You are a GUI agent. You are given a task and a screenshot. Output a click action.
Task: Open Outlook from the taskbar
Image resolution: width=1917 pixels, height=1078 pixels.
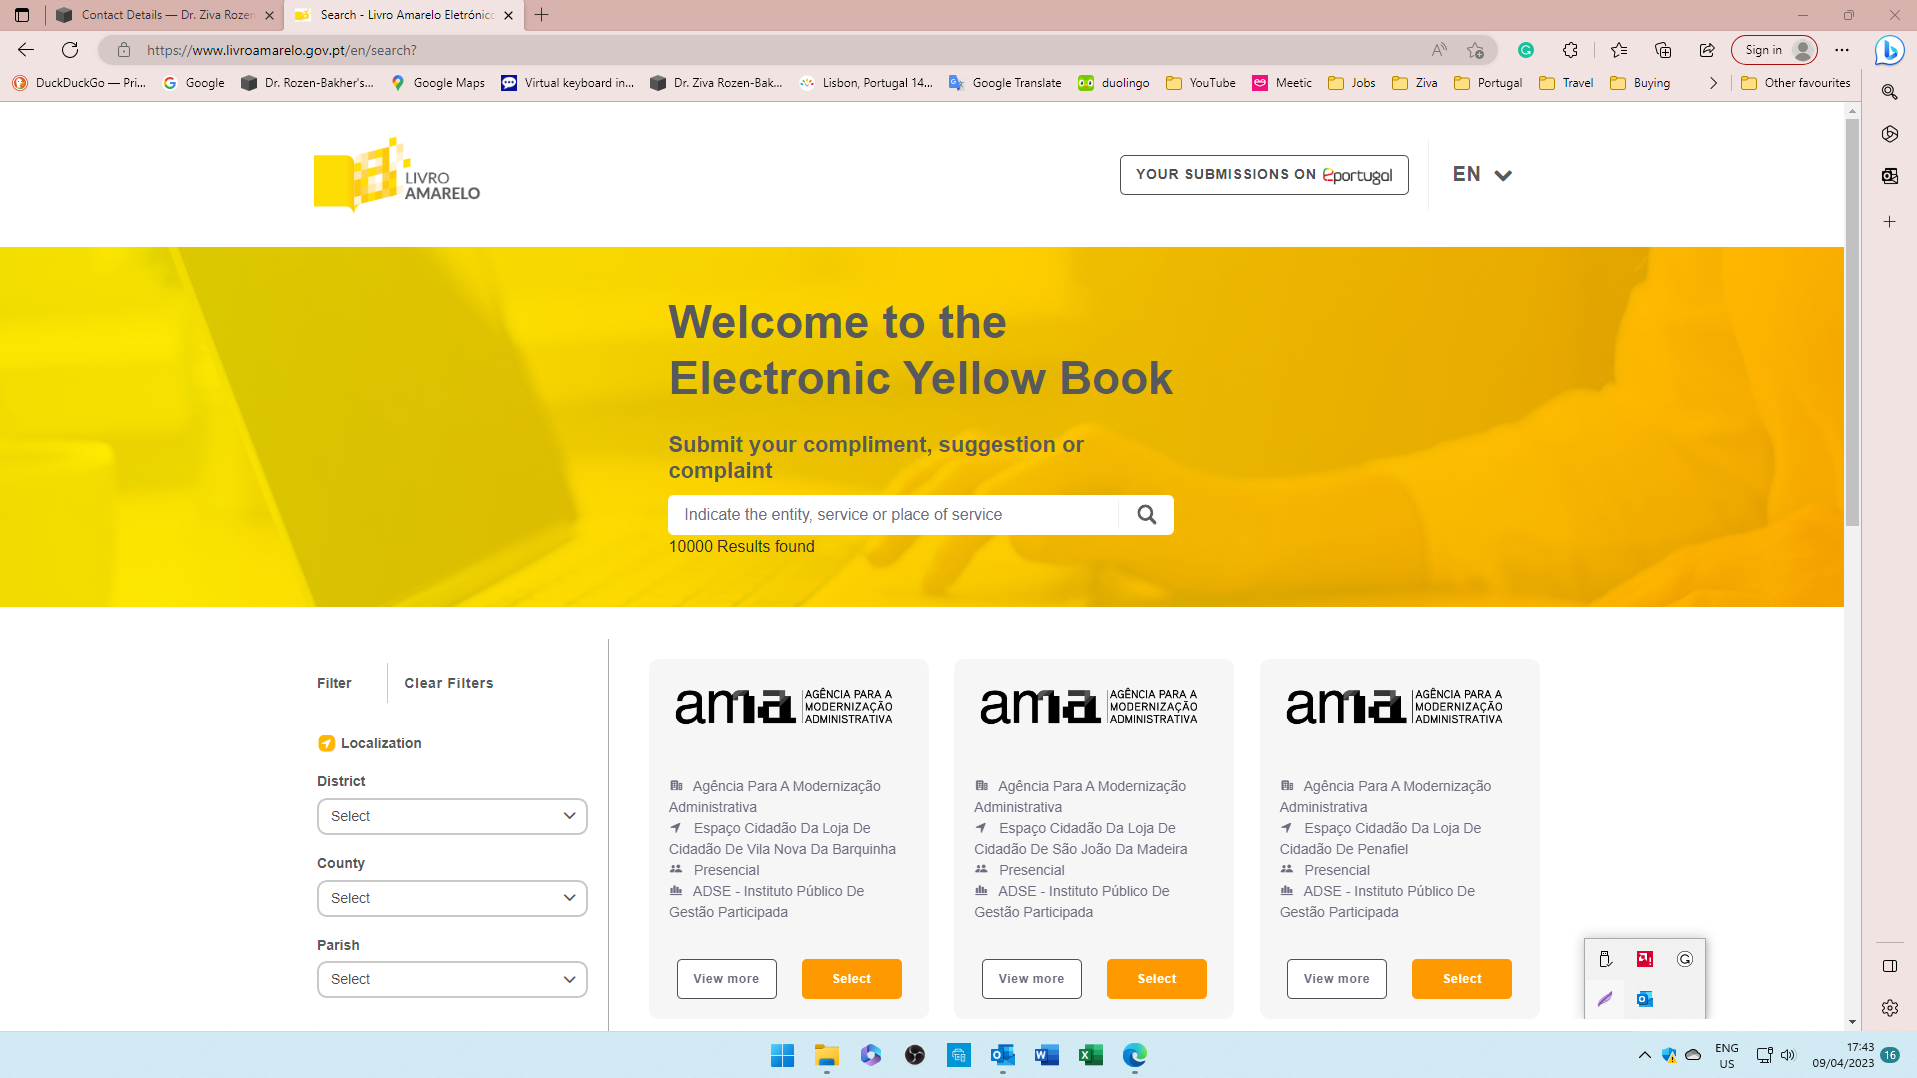pyautogui.click(x=1002, y=1055)
